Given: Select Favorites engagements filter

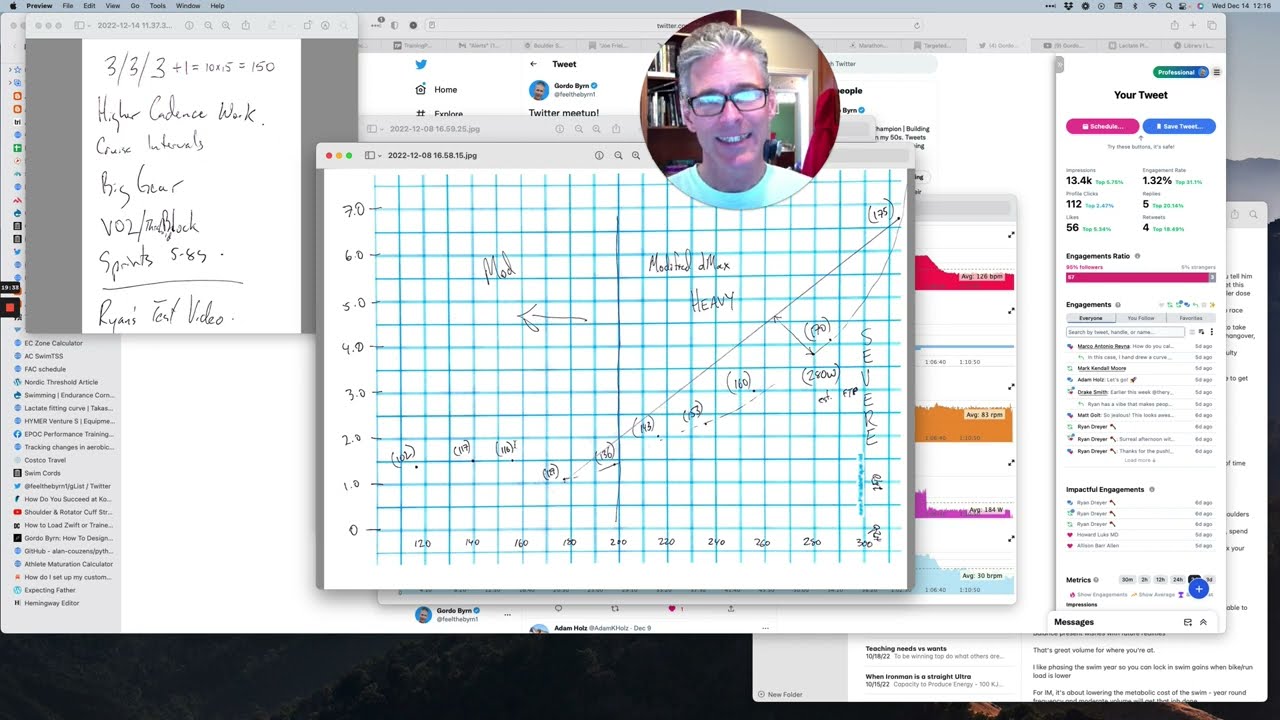Looking at the screenshot, I should pos(1190,318).
